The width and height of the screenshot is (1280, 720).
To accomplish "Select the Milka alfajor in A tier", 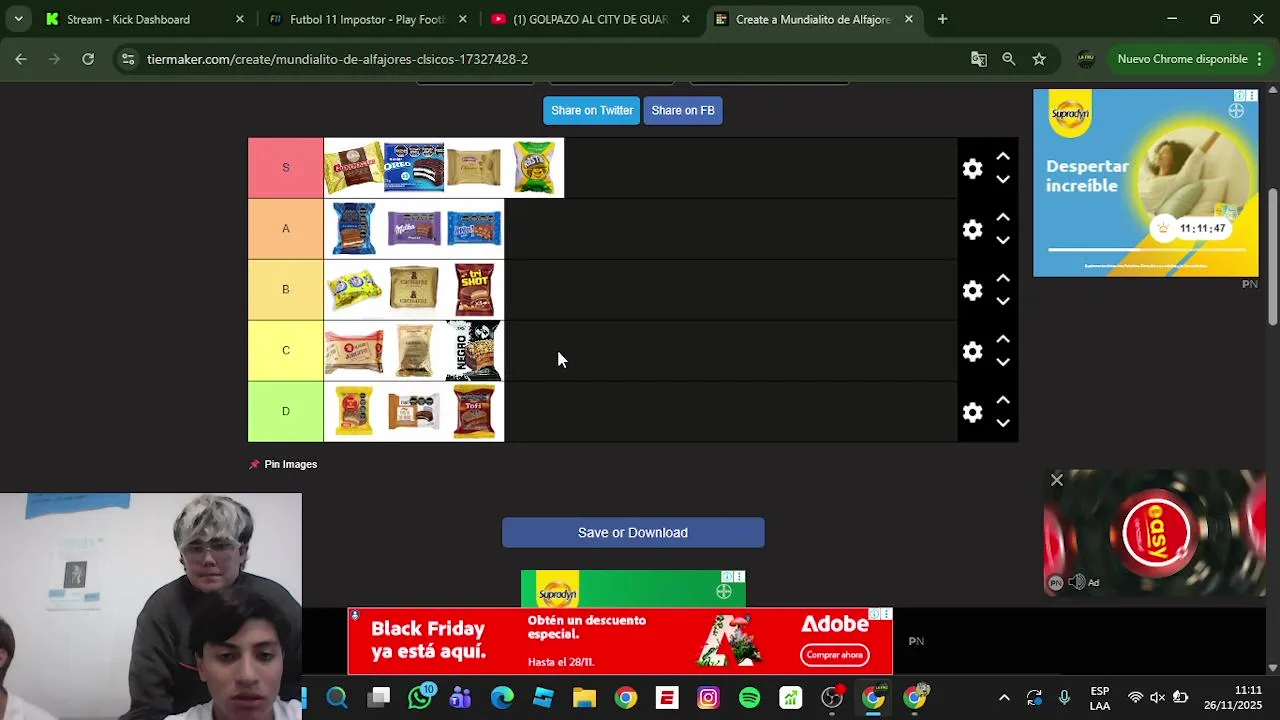I will tap(414, 229).
